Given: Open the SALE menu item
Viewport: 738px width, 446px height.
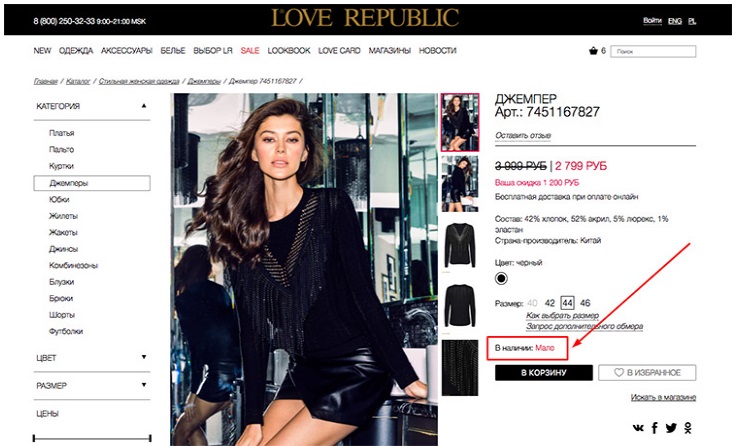Looking at the screenshot, I should point(249,50).
